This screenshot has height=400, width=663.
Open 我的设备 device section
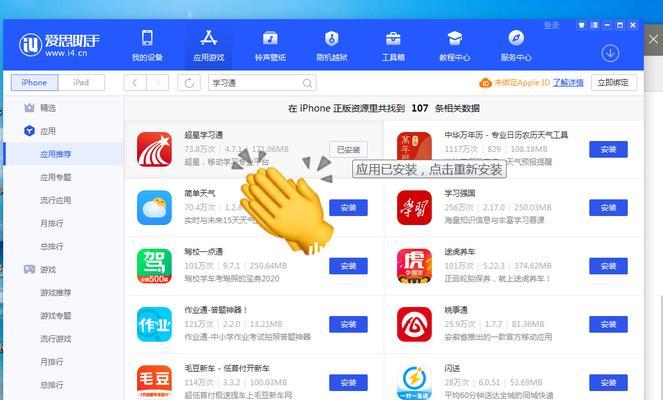pos(147,46)
